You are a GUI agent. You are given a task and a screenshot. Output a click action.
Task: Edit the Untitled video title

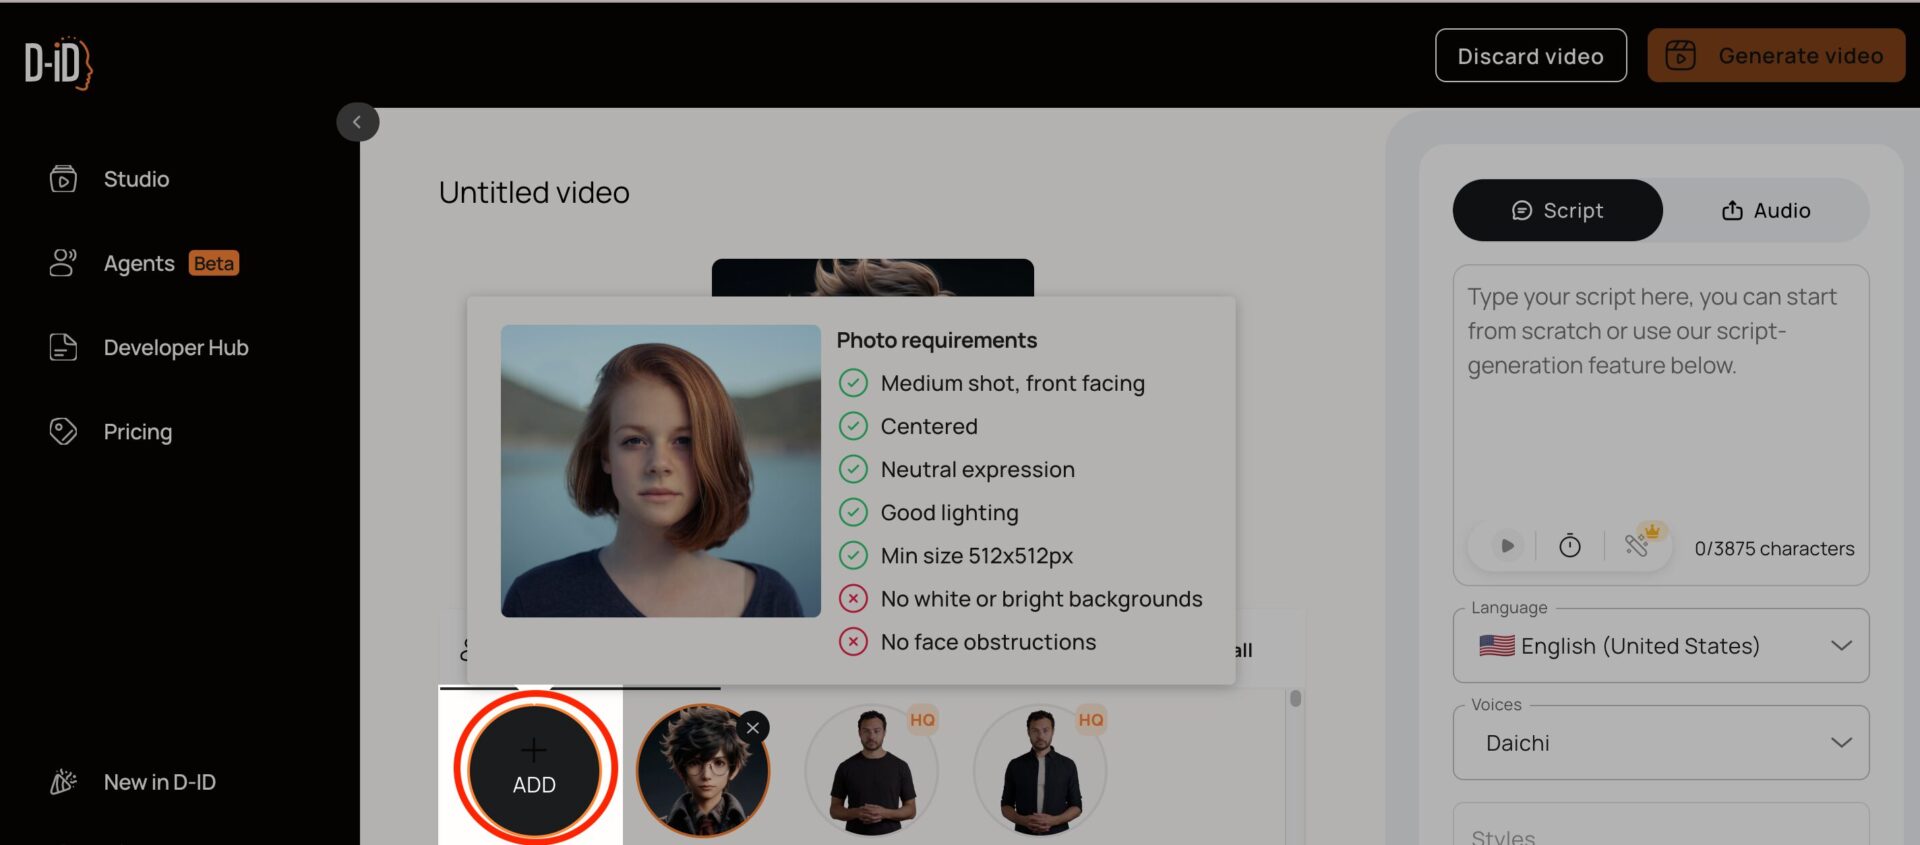pos(534,192)
